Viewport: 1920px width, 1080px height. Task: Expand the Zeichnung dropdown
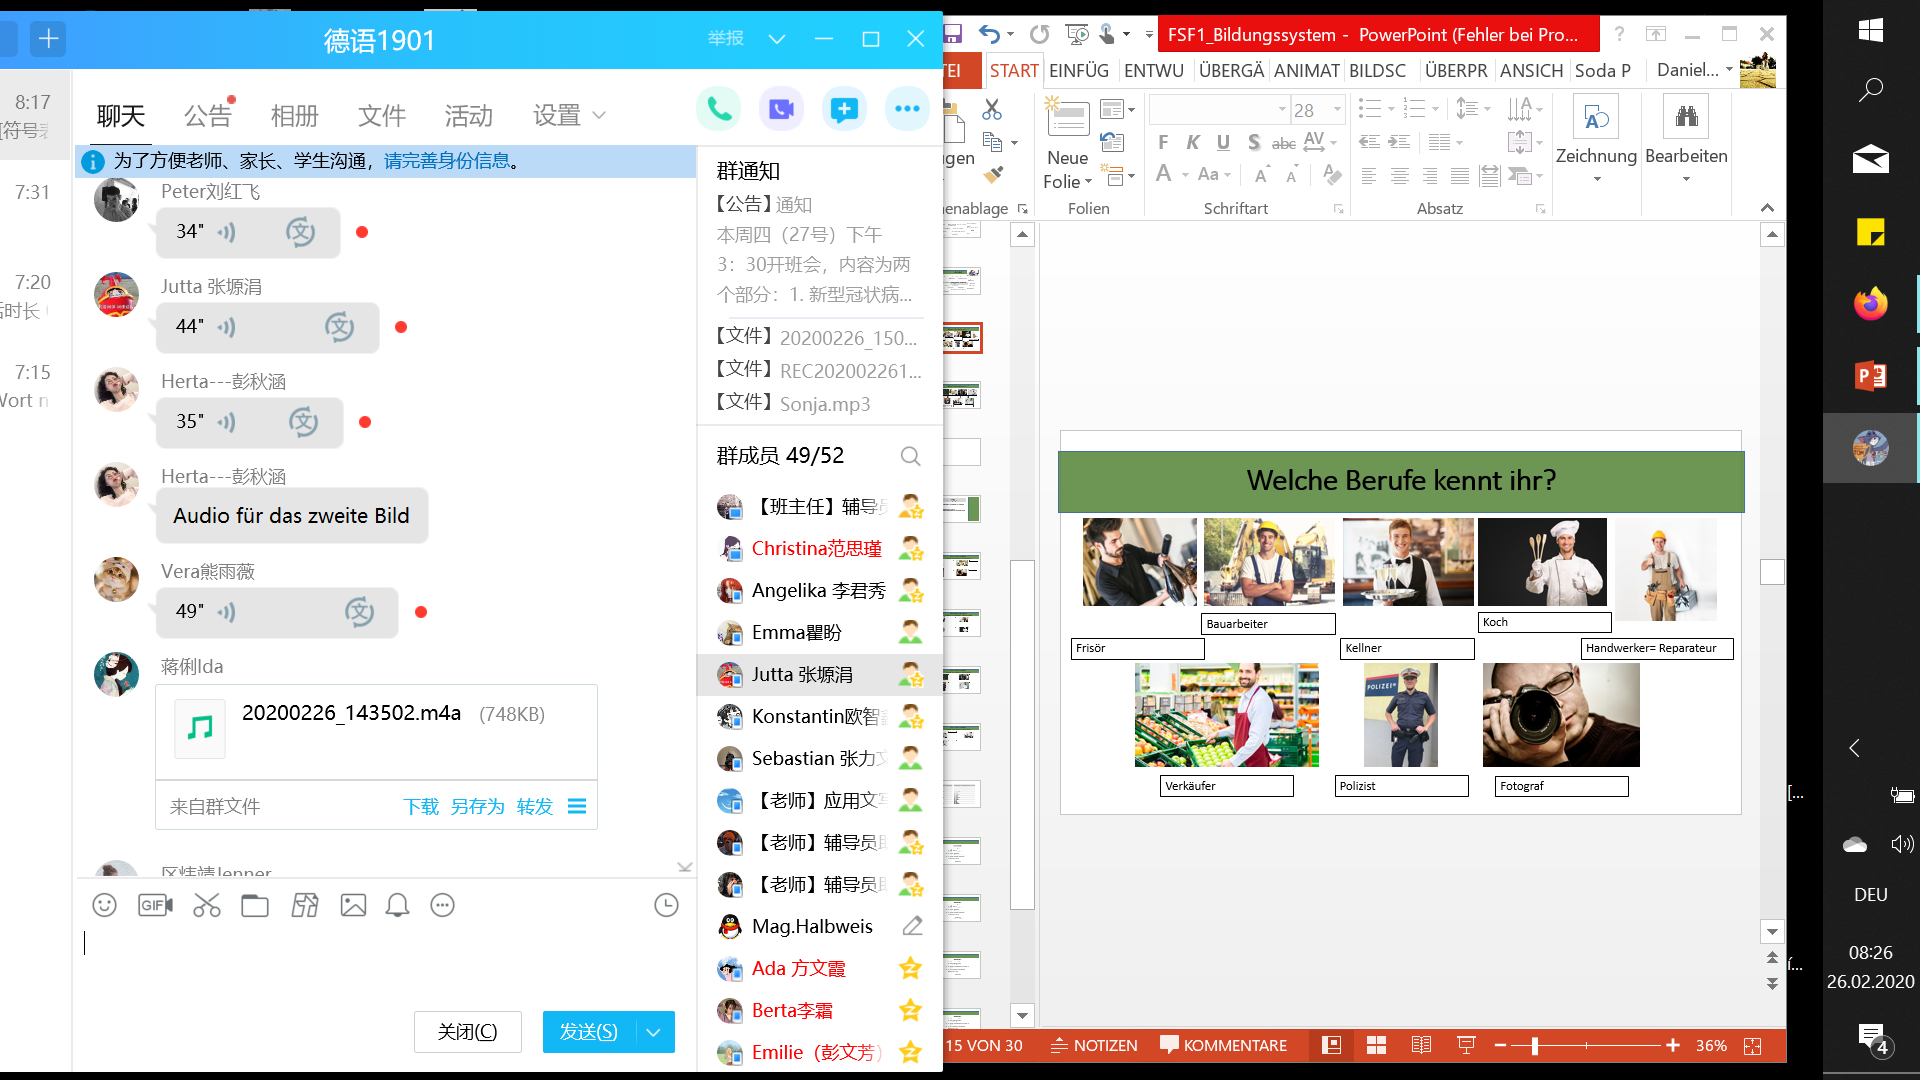pyautogui.click(x=1596, y=178)
